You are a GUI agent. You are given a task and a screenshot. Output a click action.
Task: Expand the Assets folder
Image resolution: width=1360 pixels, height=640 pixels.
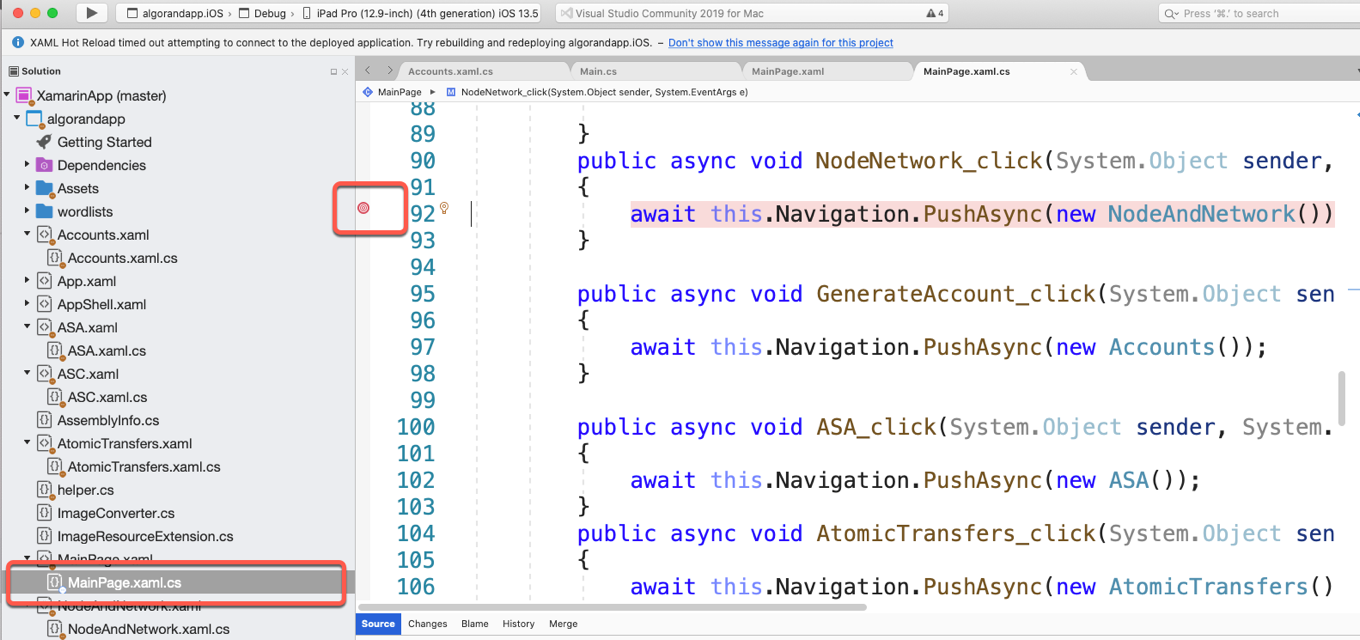[27, 188]
